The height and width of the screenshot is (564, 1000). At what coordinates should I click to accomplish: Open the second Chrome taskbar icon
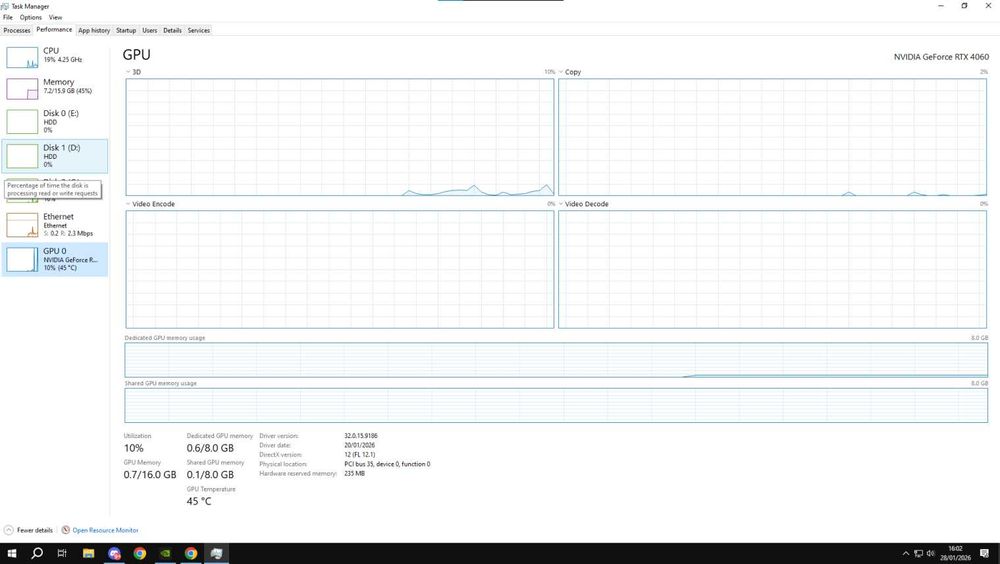coord(191,553)
